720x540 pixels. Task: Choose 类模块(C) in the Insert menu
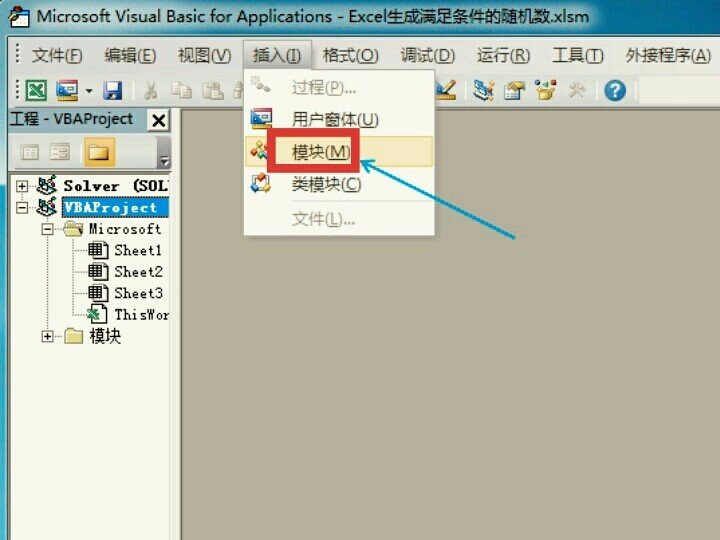coord(326,185)
